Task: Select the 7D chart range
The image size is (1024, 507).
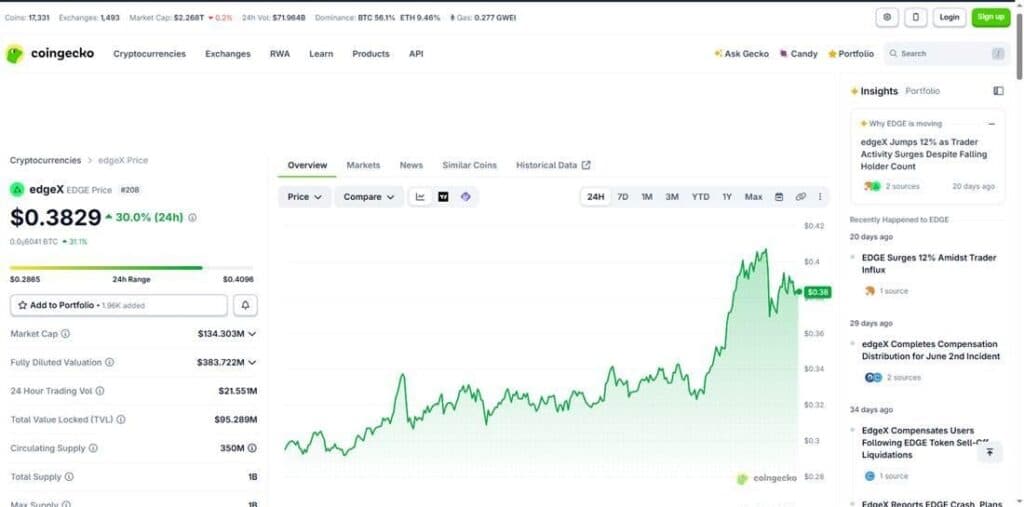Action: click(623, 197)
